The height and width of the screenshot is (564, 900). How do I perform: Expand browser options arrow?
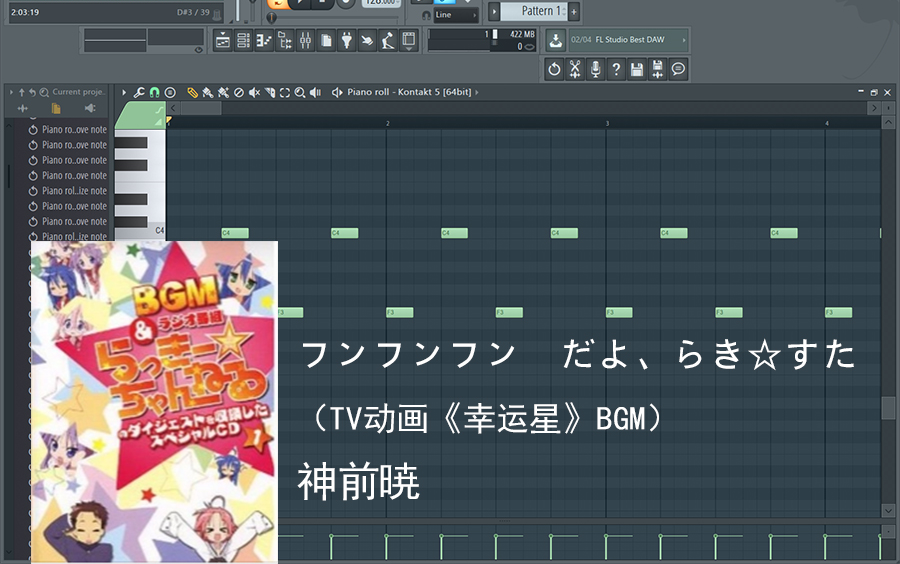(x=11, y=92)
